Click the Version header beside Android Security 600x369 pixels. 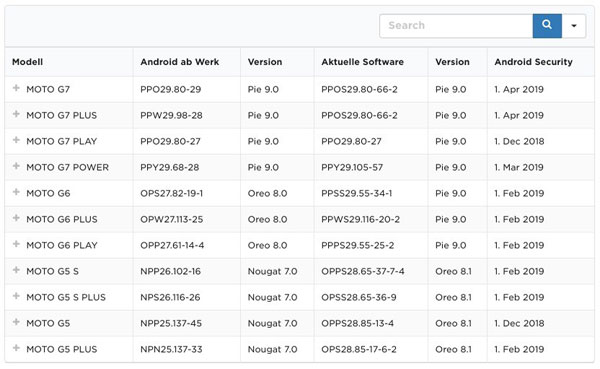(452, 62)
